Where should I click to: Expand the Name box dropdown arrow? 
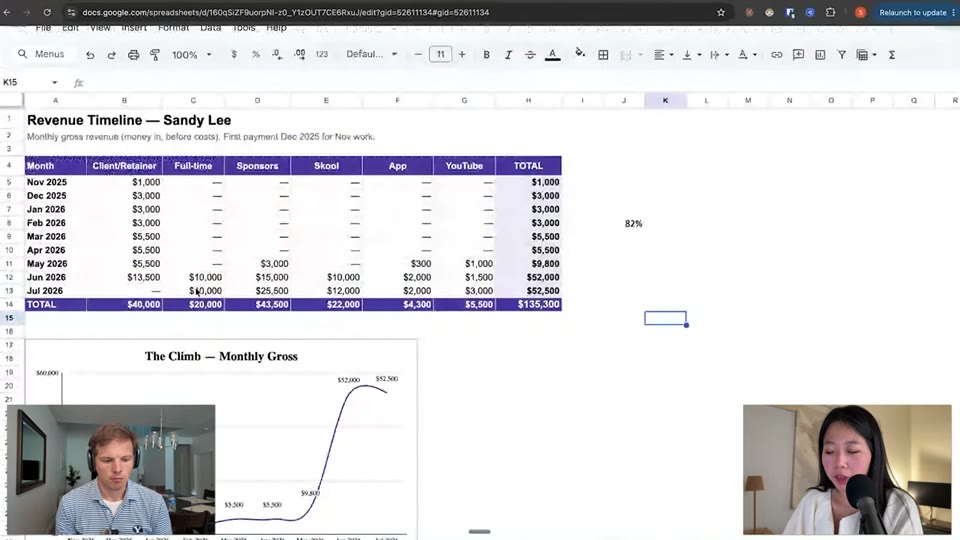click(54, 83)
